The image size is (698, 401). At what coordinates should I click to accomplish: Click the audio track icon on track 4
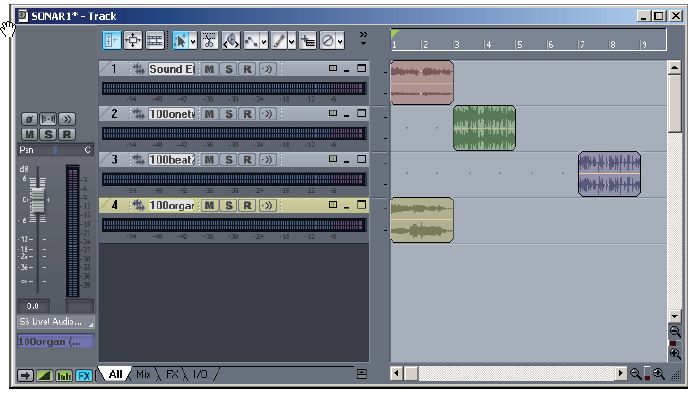[138, 205]
